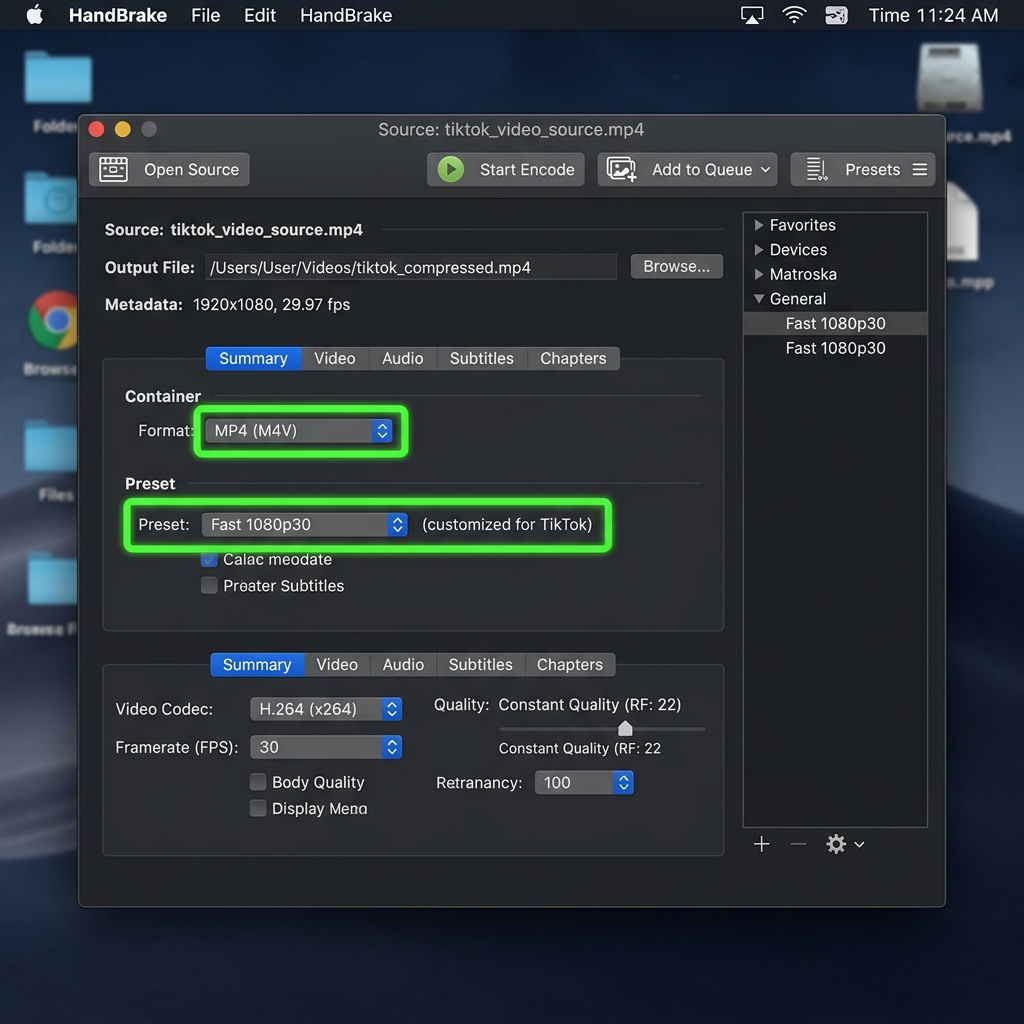Click the menu bar clock Time 11:24 AM
Image resolution: width=1024 pixels, height=1024 pixels.
(x=933, y=15)
